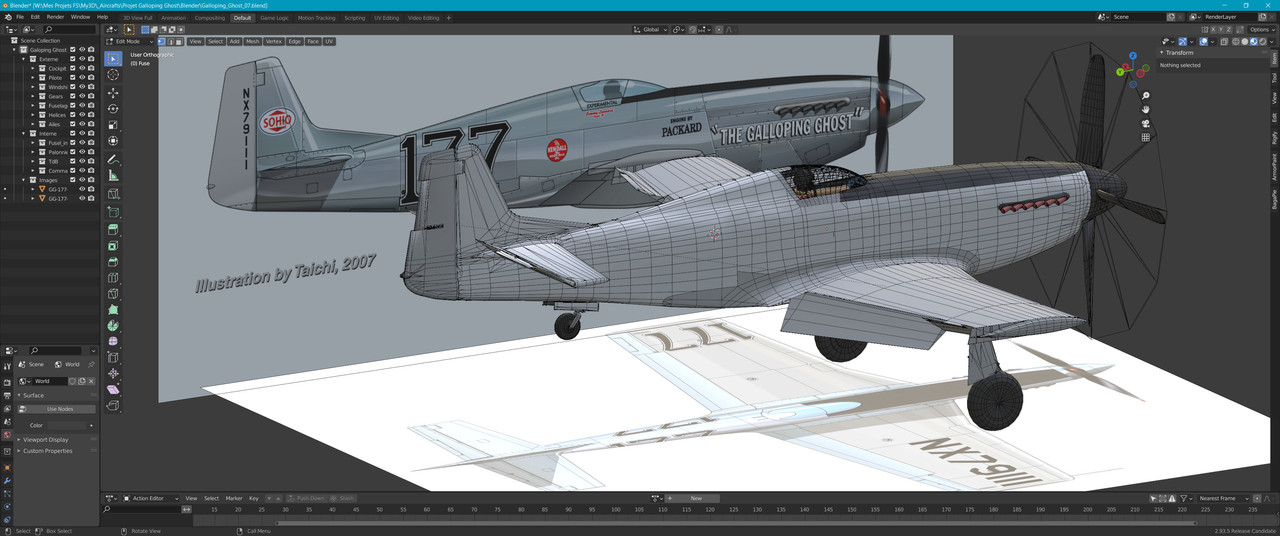Select the Knife tool
This screenshot has height=536, width=1280.
point(113,294)
